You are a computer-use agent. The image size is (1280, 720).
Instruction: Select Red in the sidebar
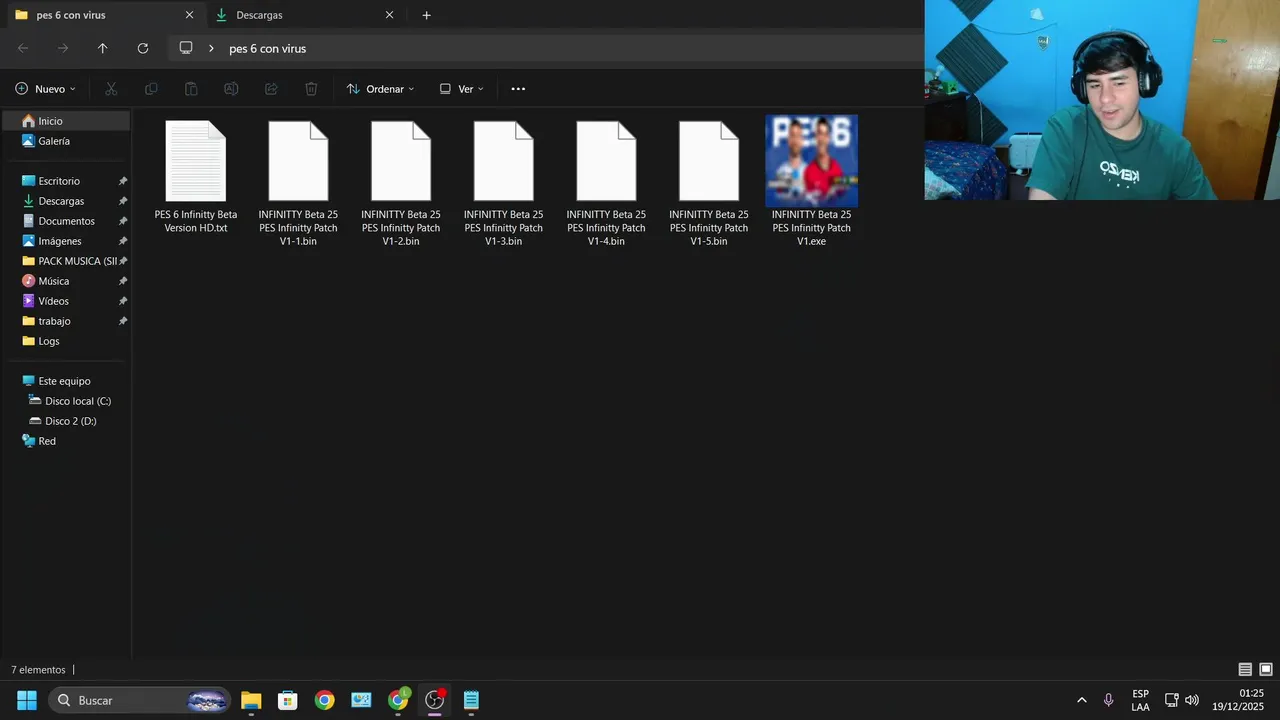point(66,441)
